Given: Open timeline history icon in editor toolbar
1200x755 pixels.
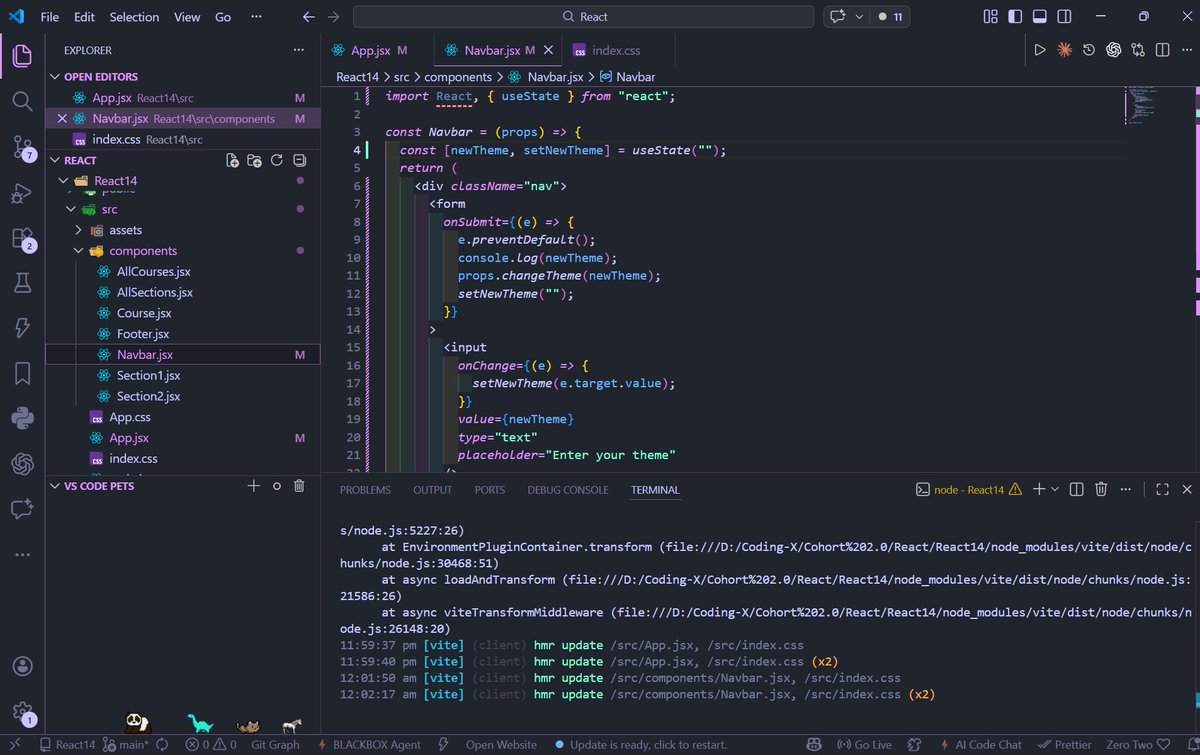Looking at the screenshot, I should (1089, 50).
